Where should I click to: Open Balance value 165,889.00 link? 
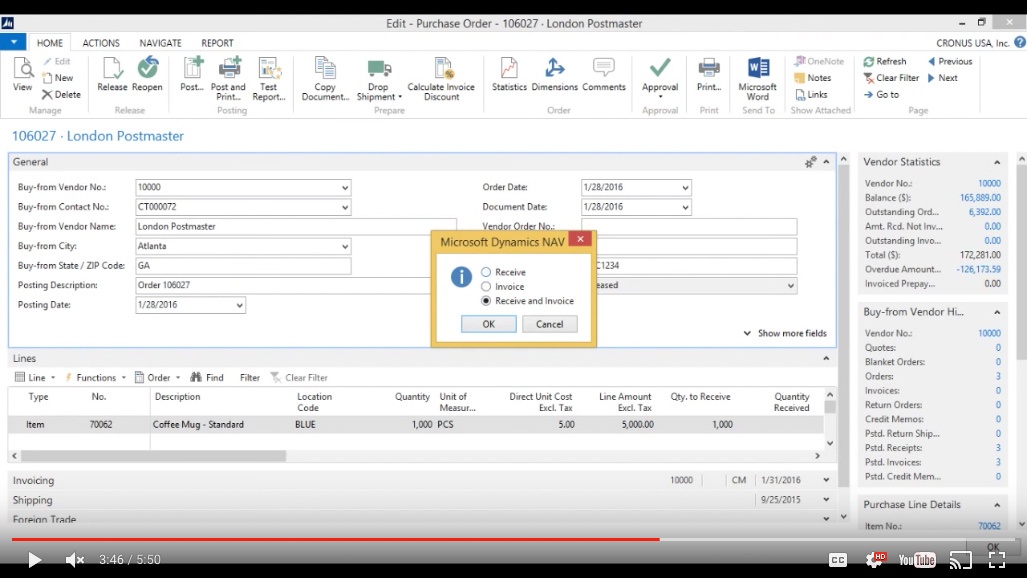(x=980, y=197)
